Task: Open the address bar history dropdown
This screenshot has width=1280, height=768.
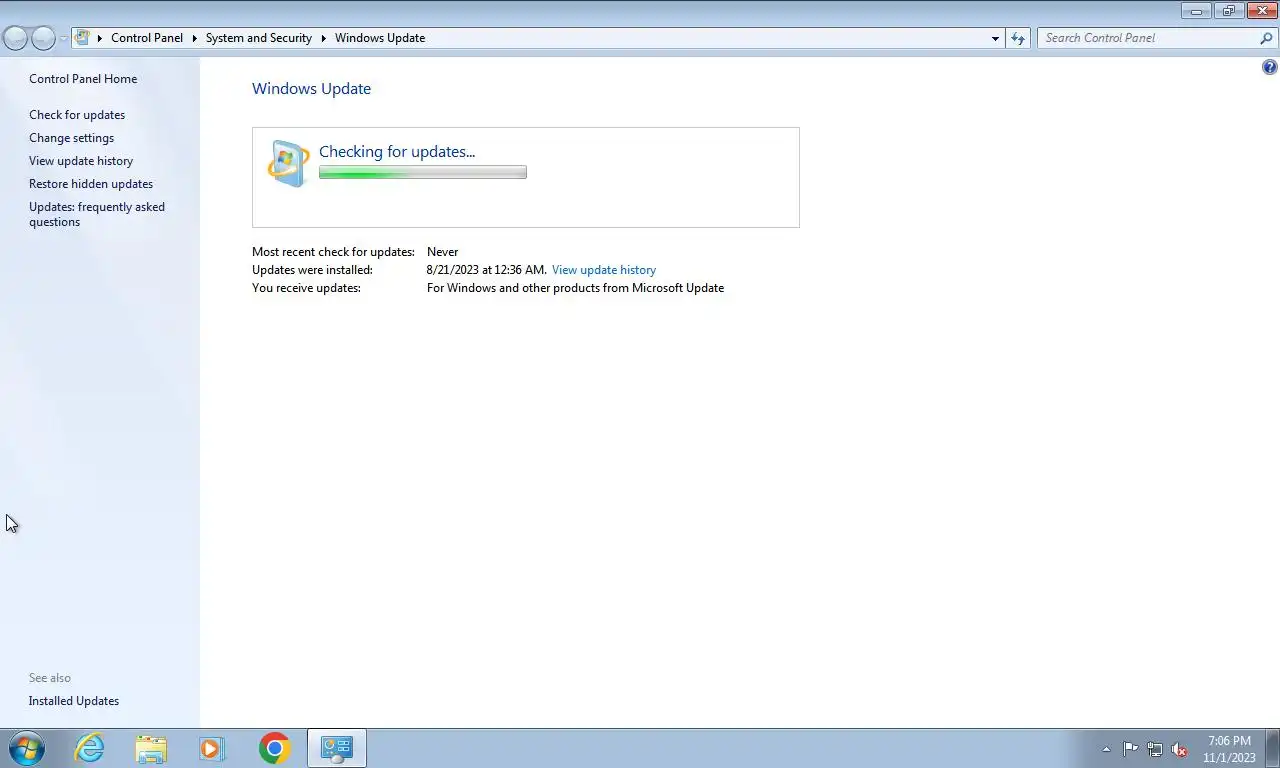Action: (995, 38)
